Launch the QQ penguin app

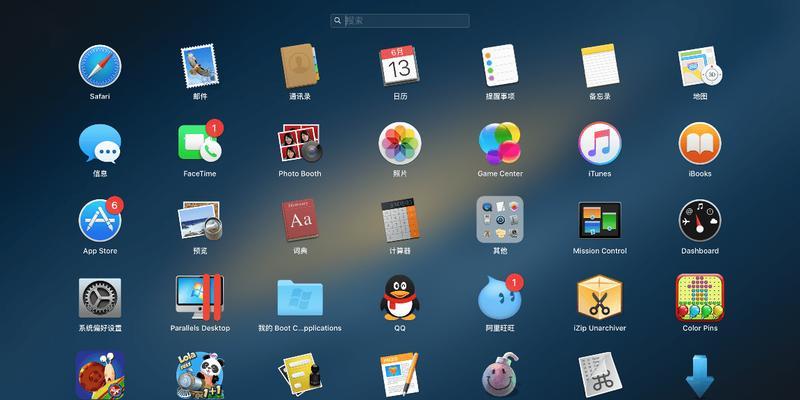(400, 297)
